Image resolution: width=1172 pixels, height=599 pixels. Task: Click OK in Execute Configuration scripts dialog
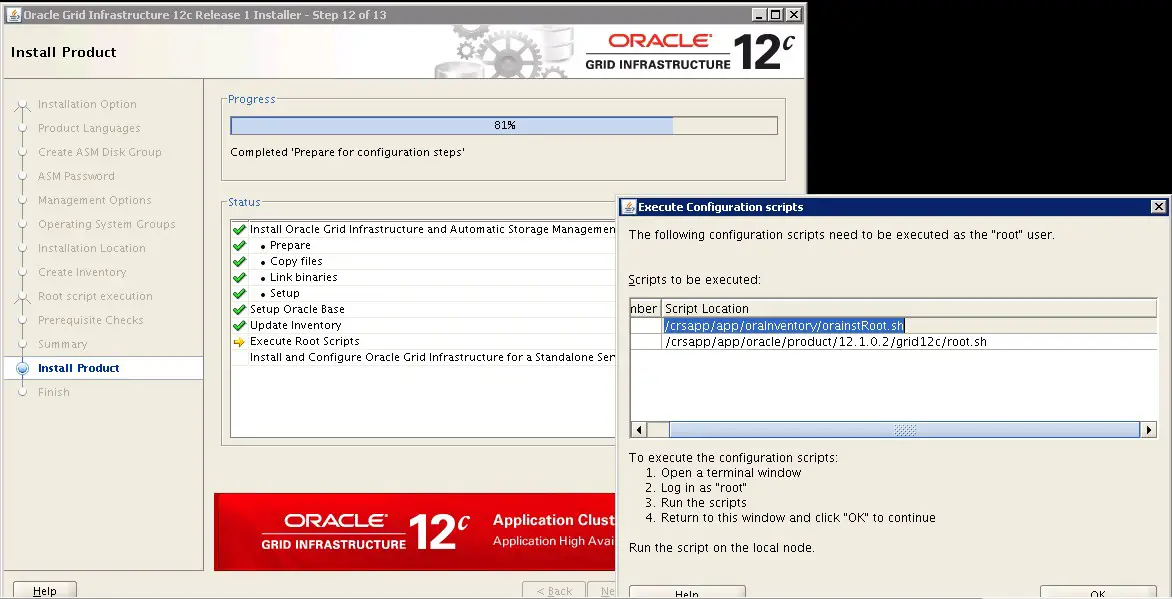tap(1097, 592)
